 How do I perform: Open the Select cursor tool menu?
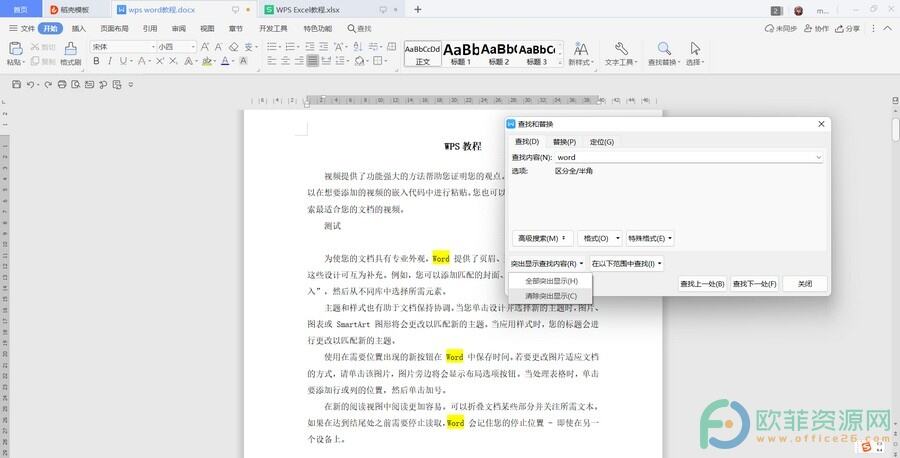point(695,53)
